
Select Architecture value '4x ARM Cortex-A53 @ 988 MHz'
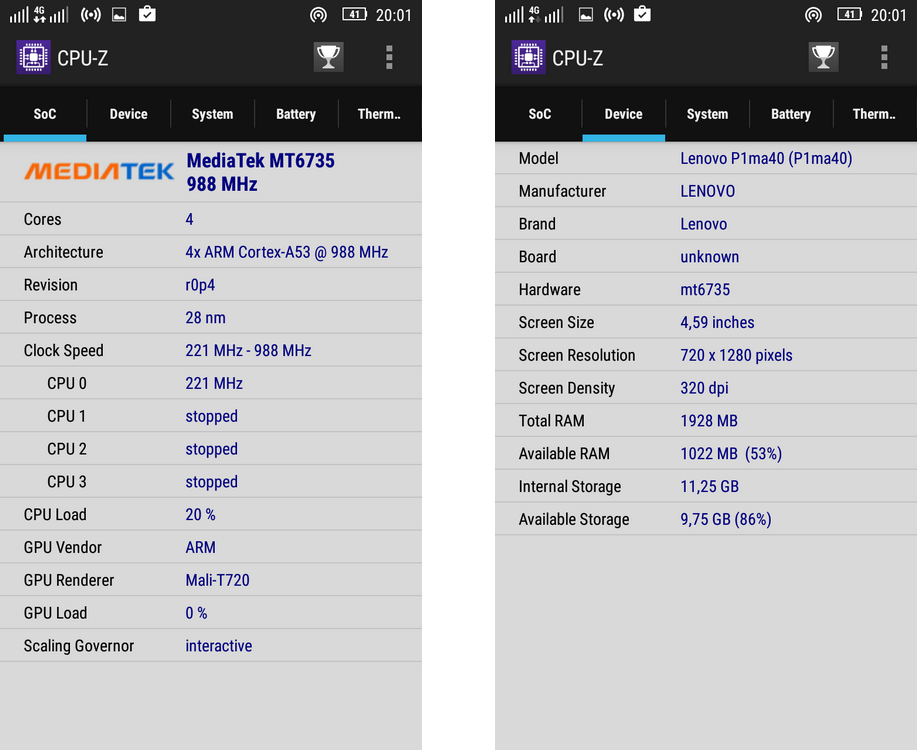(x=287, y=252)
